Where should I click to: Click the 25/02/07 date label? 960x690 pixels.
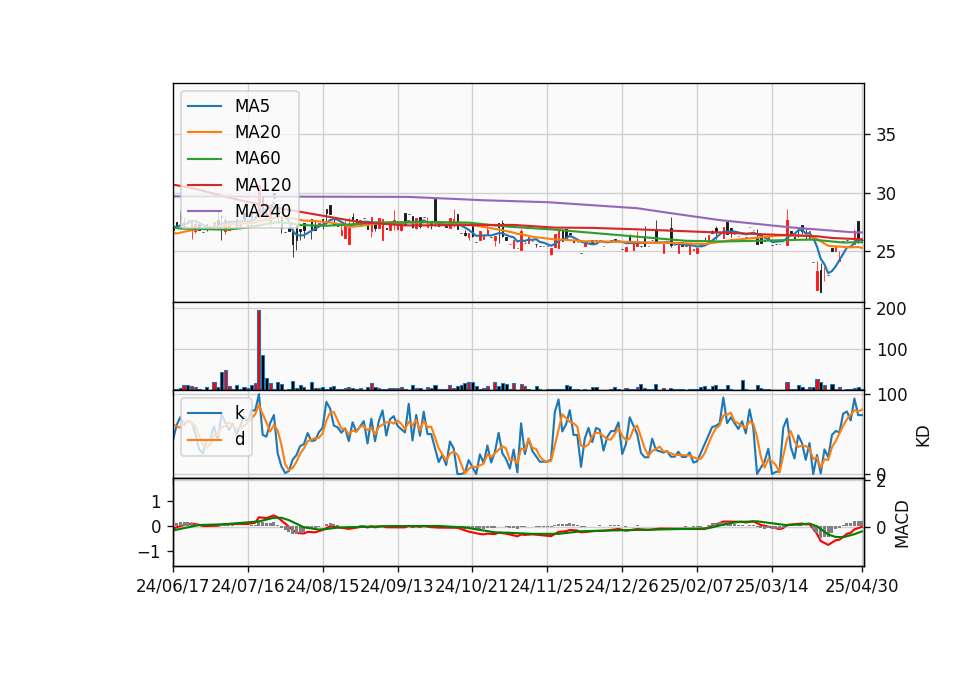pyautogui.click(x=697, y=586)
